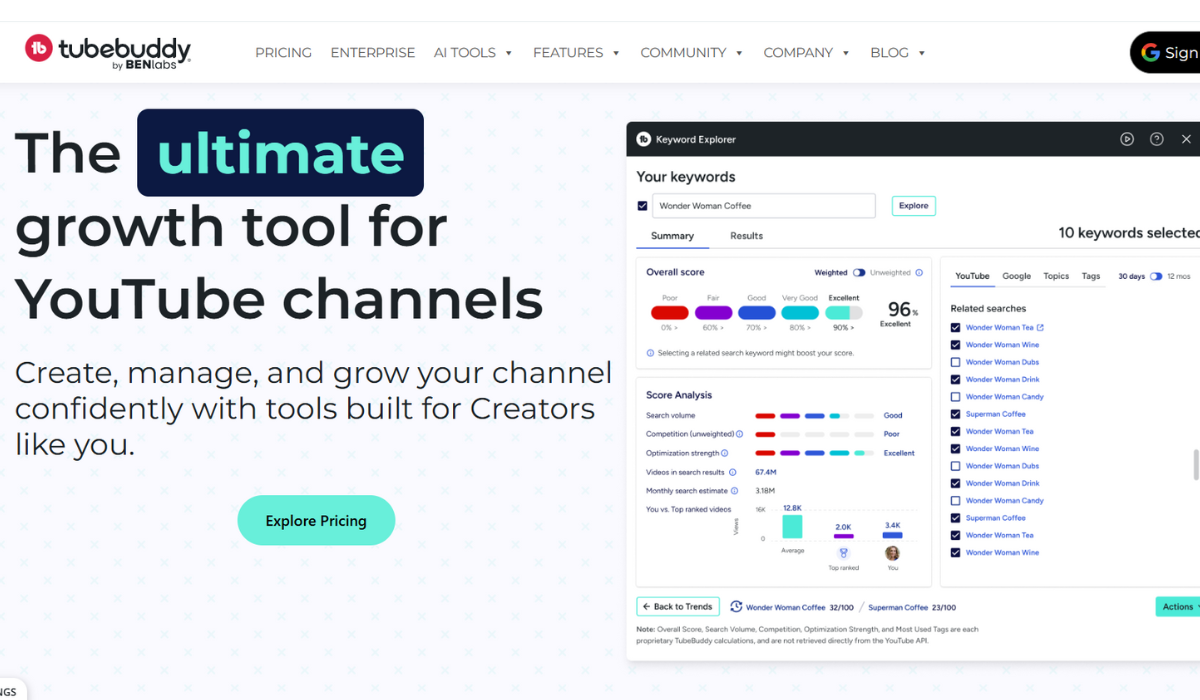Viewport: 1200px width, 700px height.
Task: Click the tb logo beside Keyword Explorer title
Action: tap(643, 139)
